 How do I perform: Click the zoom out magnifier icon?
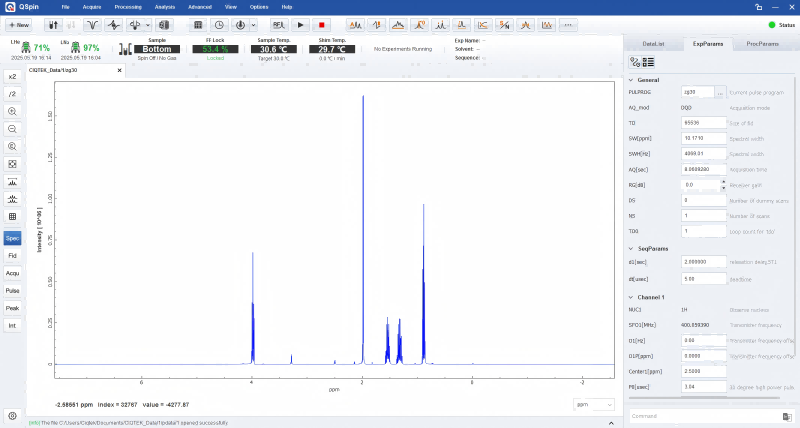pyautogui.click(x=12, y=128)
